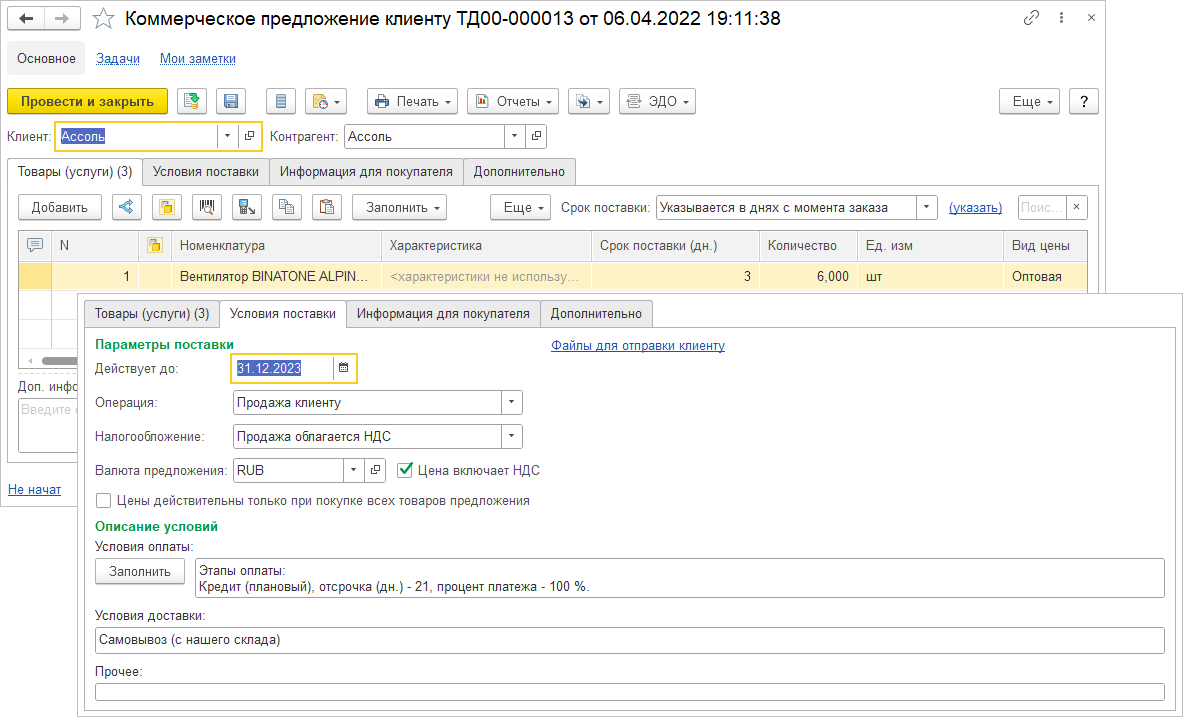This screenshot has width=1186, height=720.
Task: Open RUB currency card icon
Action: click(375, 470)
